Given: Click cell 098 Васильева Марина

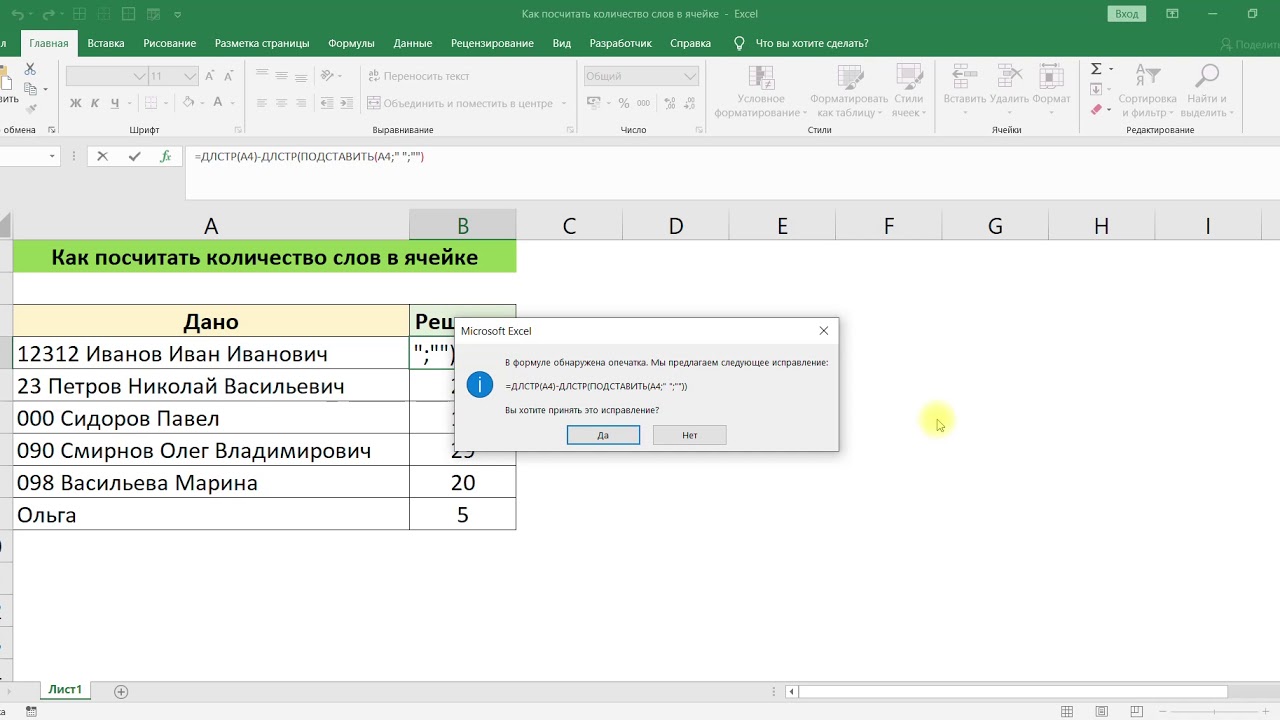Looking at the screenshot, I should point(211,482).
